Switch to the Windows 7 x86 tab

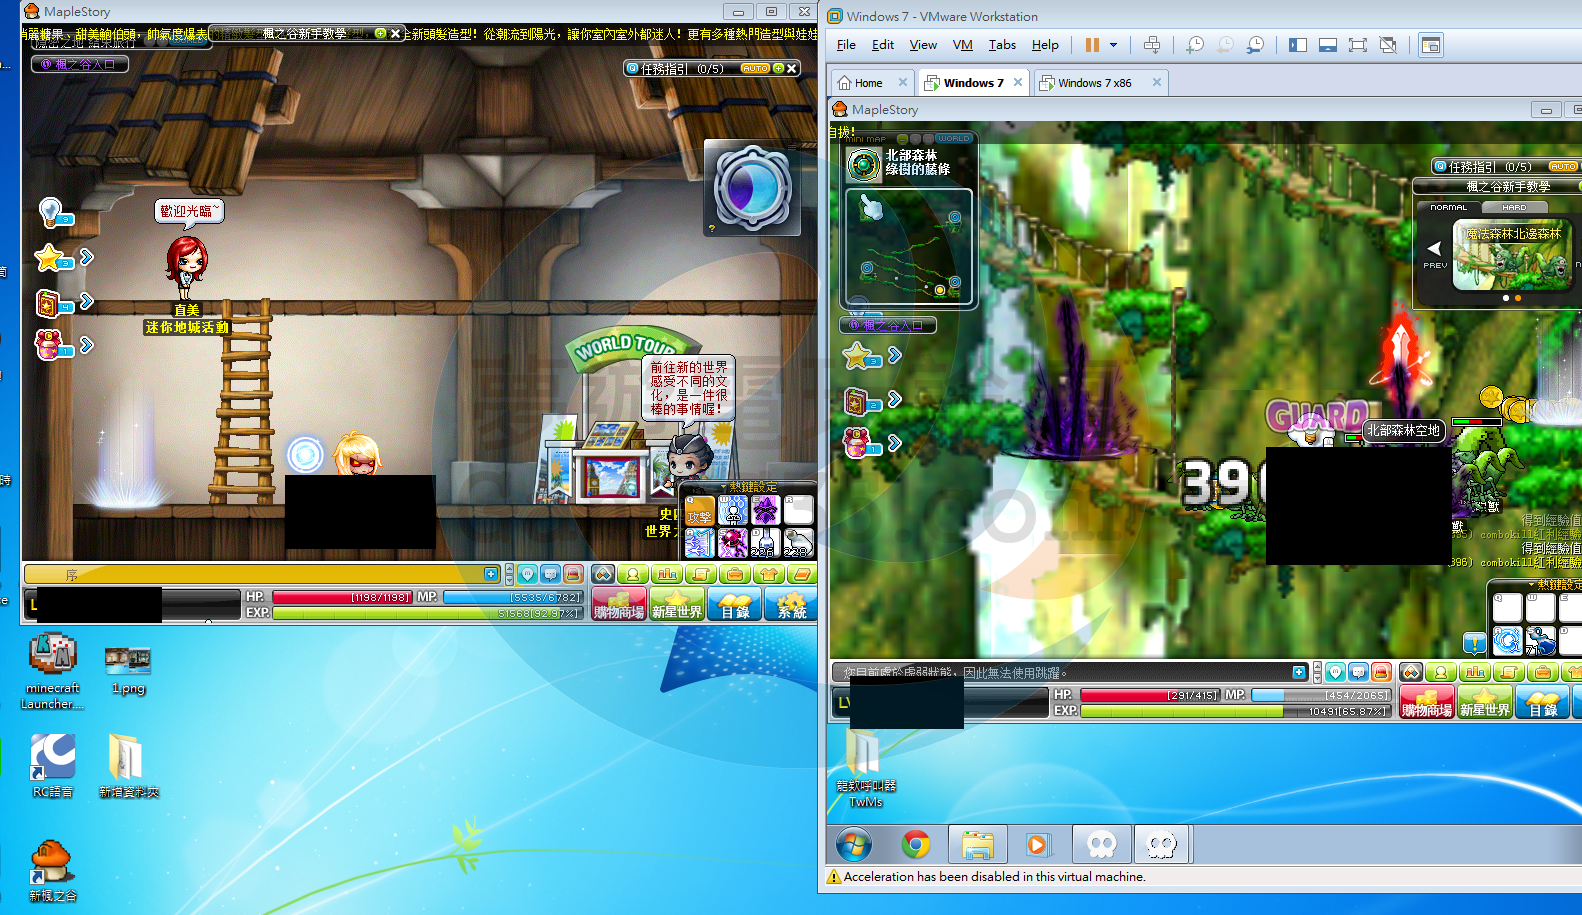(x=1094, y=83)
